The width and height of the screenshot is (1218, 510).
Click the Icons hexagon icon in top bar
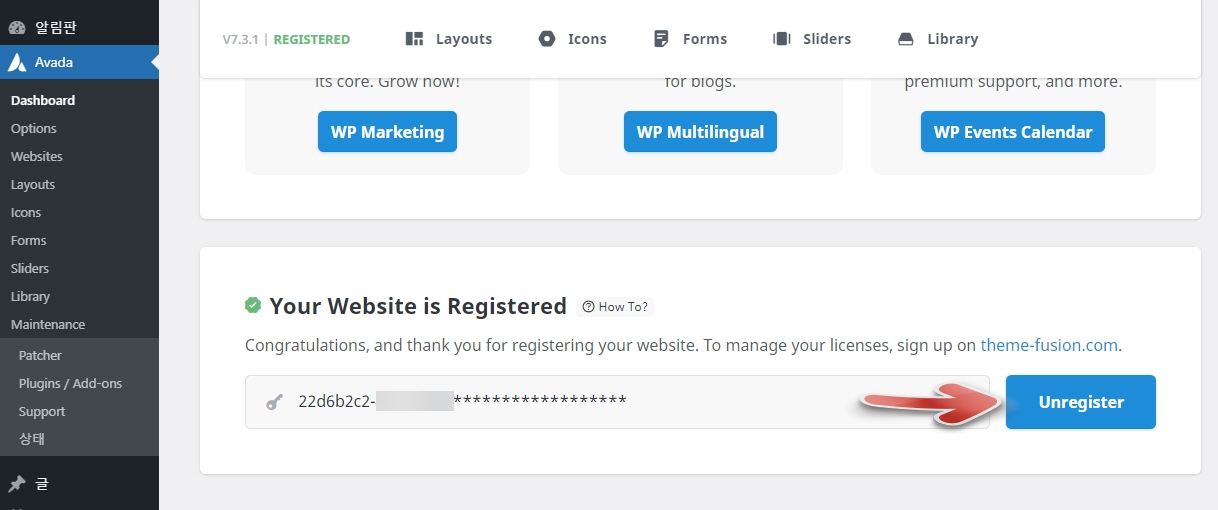546,39
